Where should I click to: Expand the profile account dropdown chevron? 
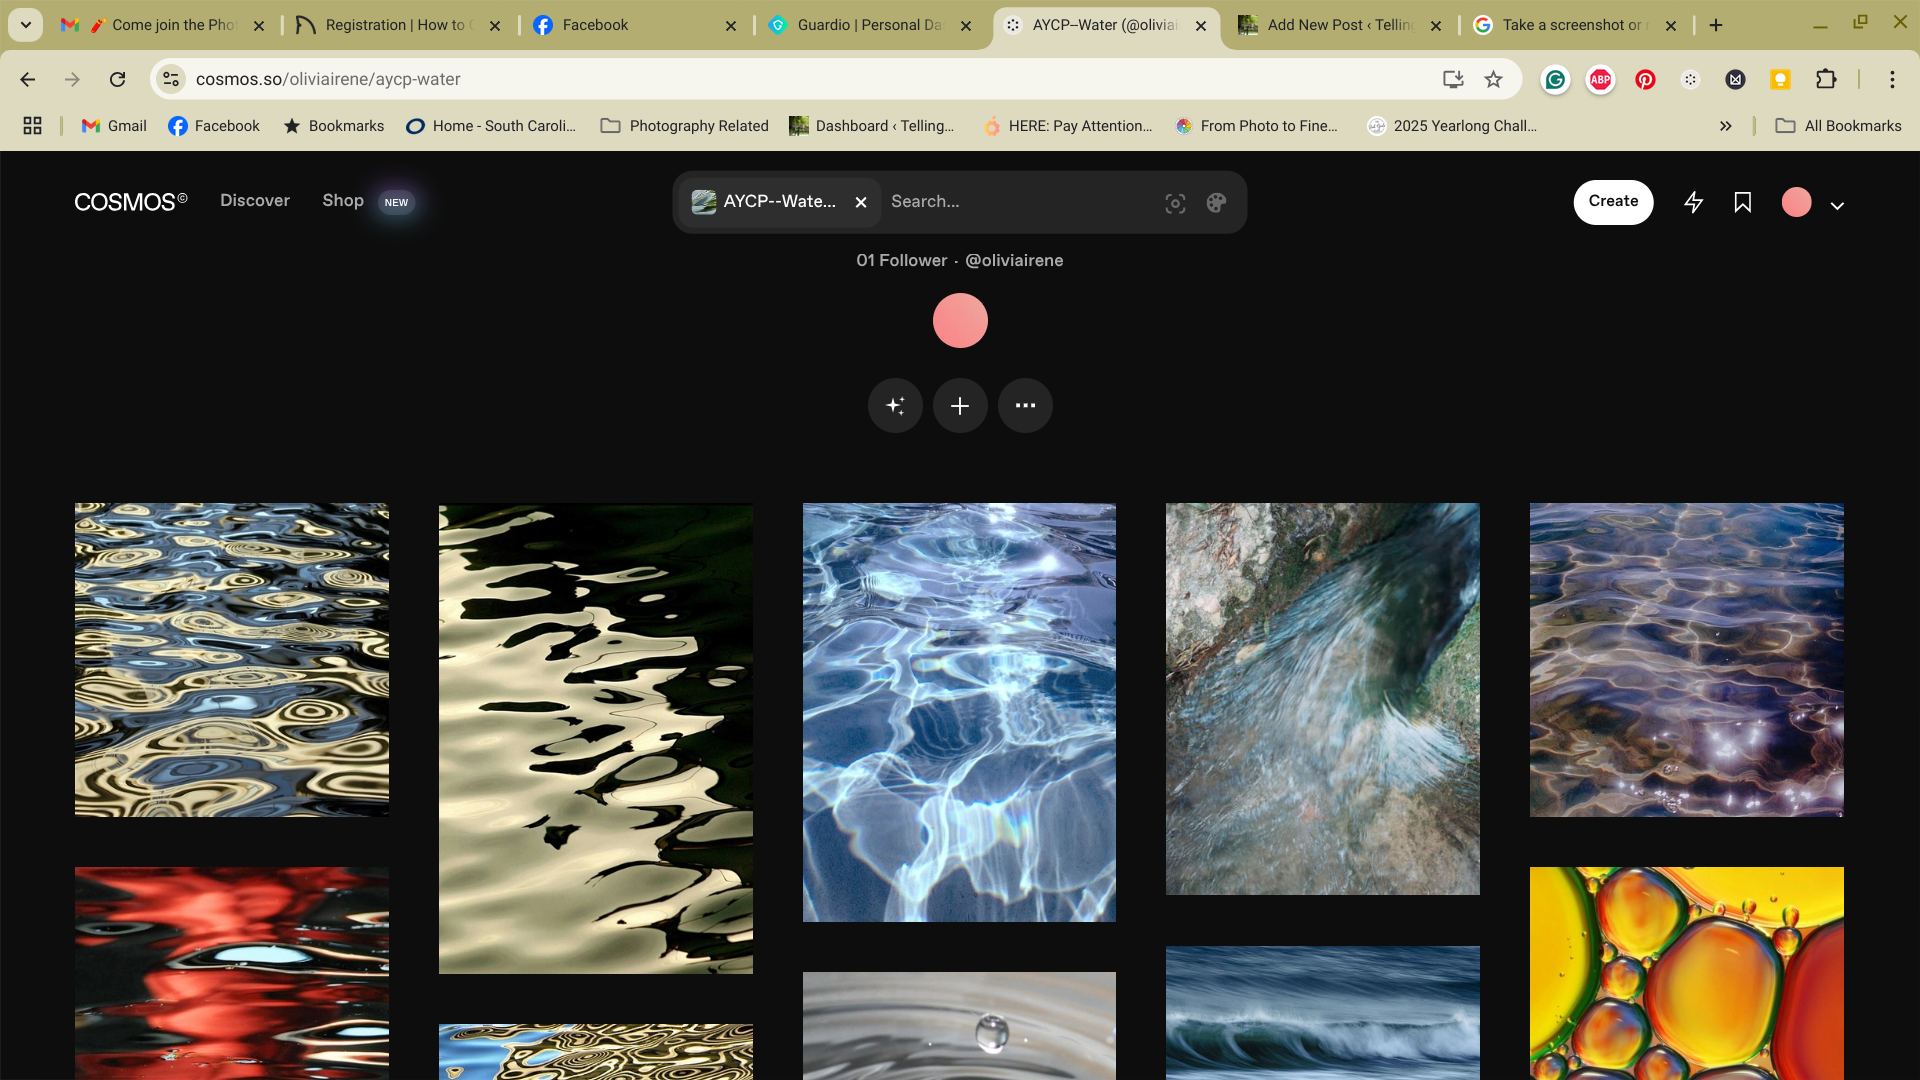point(1837,205)
